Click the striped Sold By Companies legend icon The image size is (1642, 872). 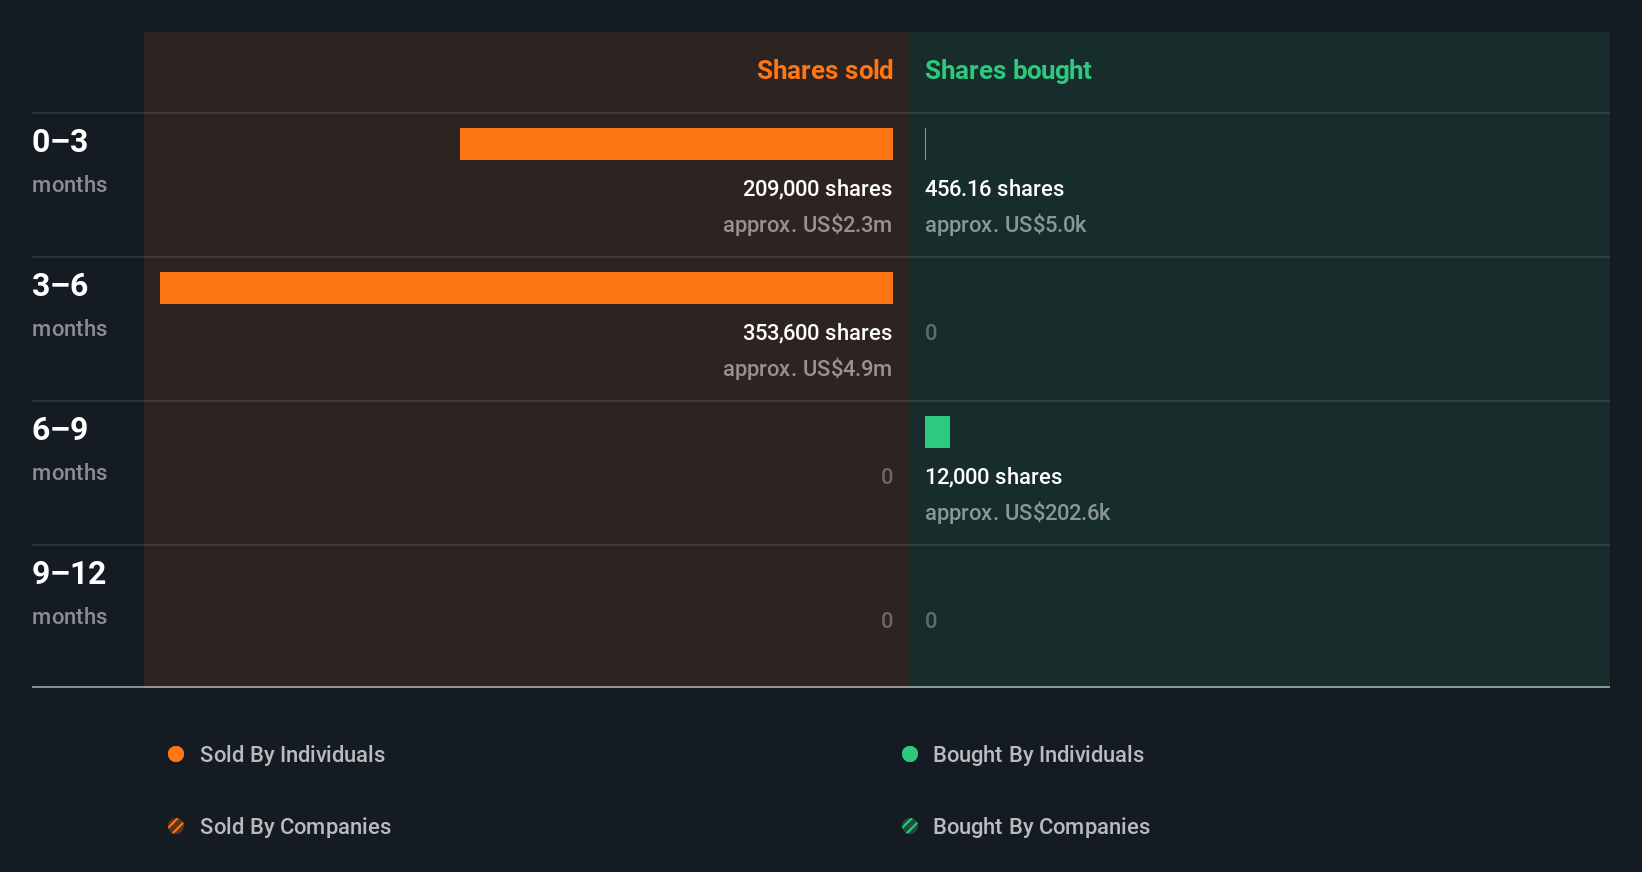[176, 826]
